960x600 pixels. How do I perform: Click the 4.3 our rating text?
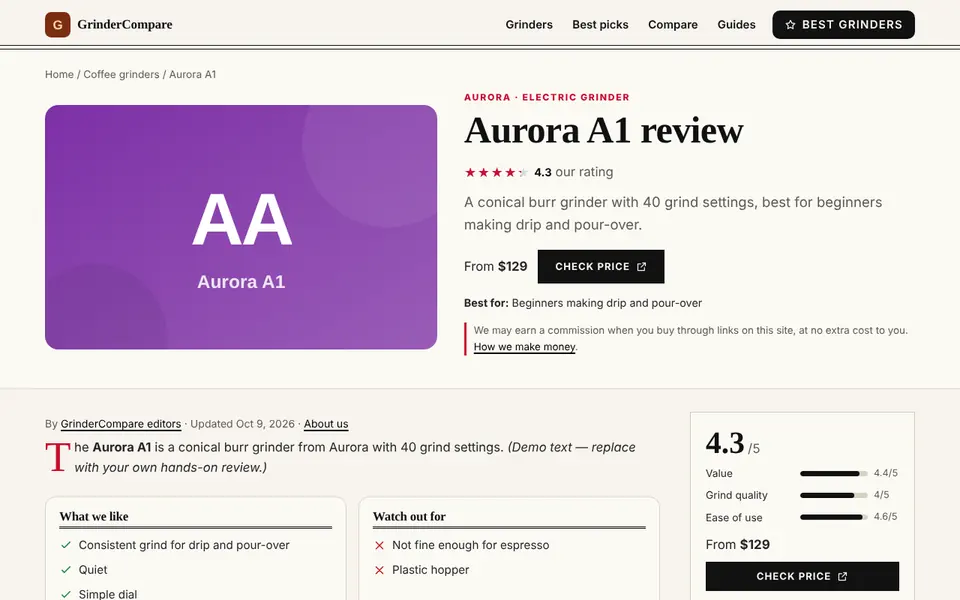pyautogui.click(x=574, y=172)
